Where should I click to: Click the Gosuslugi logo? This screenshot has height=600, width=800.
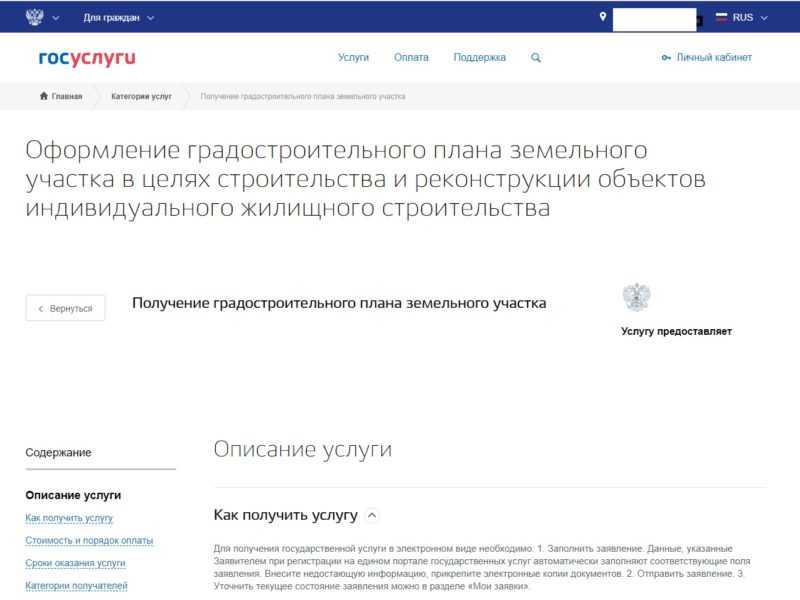coord(87,58)
